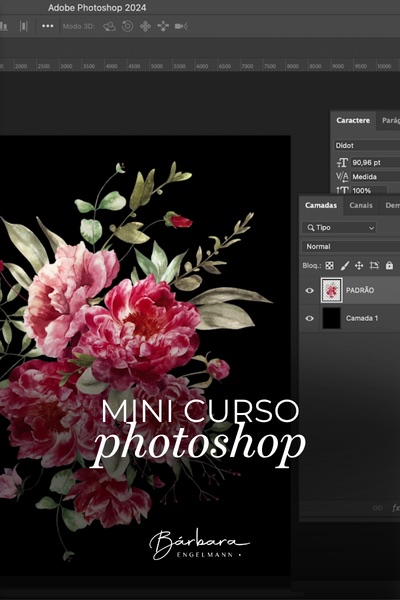This screenshot has width=400, height=600.
Task: Switch to the Camadas tab
Action: point(321,205)
